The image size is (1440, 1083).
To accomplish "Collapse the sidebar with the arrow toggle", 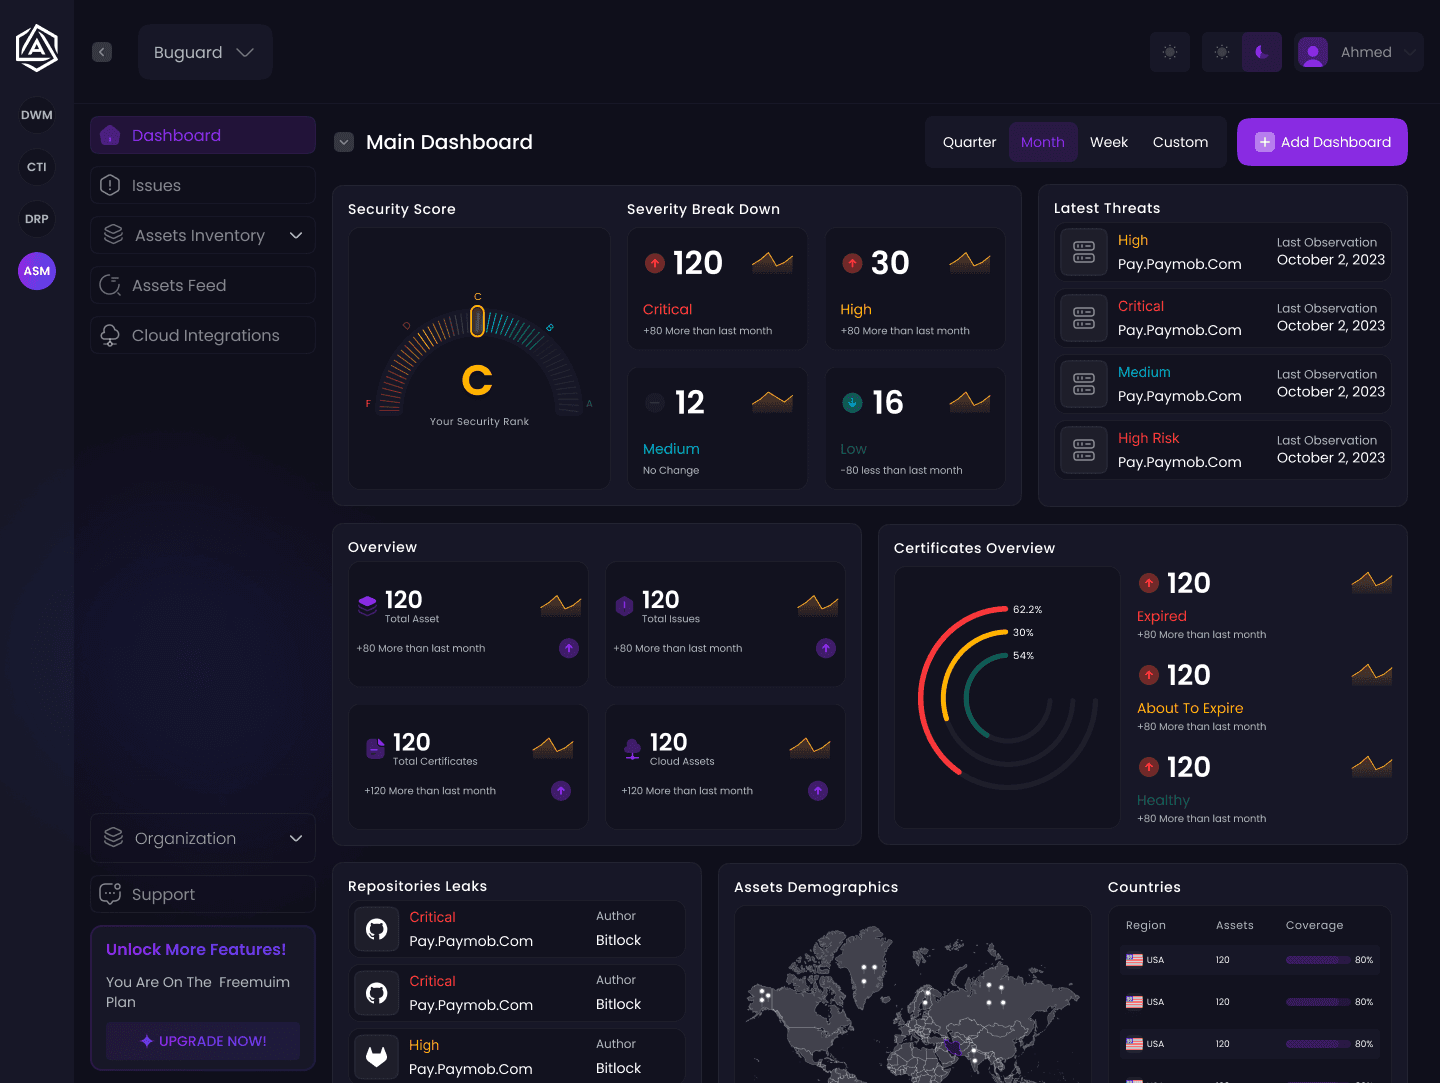I will (101, 51).
